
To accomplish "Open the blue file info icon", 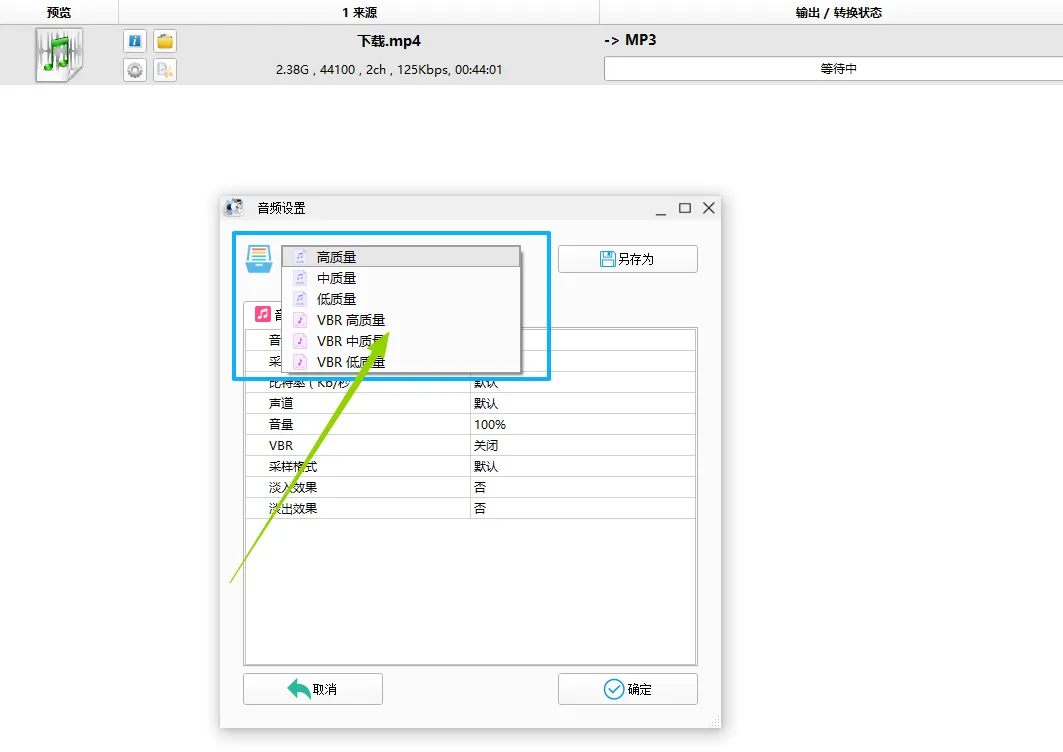I will 135,41.
